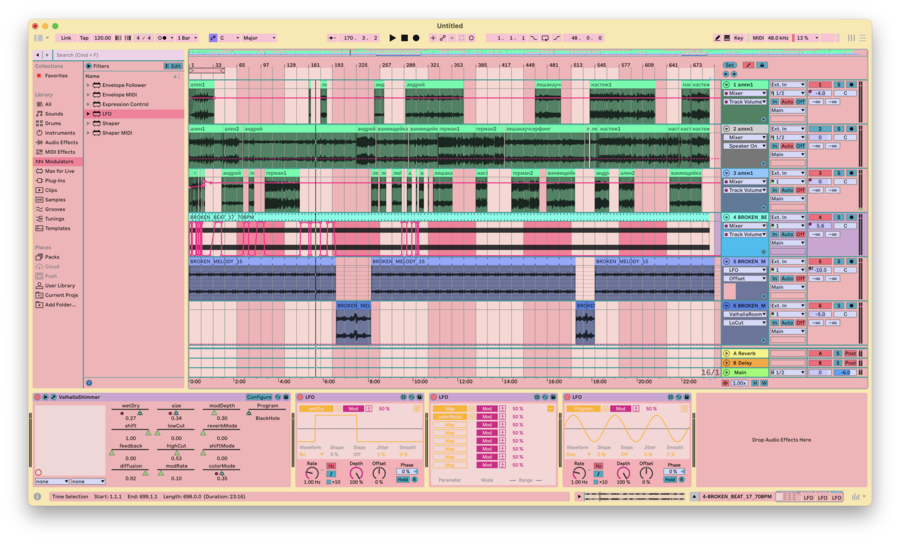Arm recording on track 3
Viewport: 900px width, 543px height.
pos(851,173)
